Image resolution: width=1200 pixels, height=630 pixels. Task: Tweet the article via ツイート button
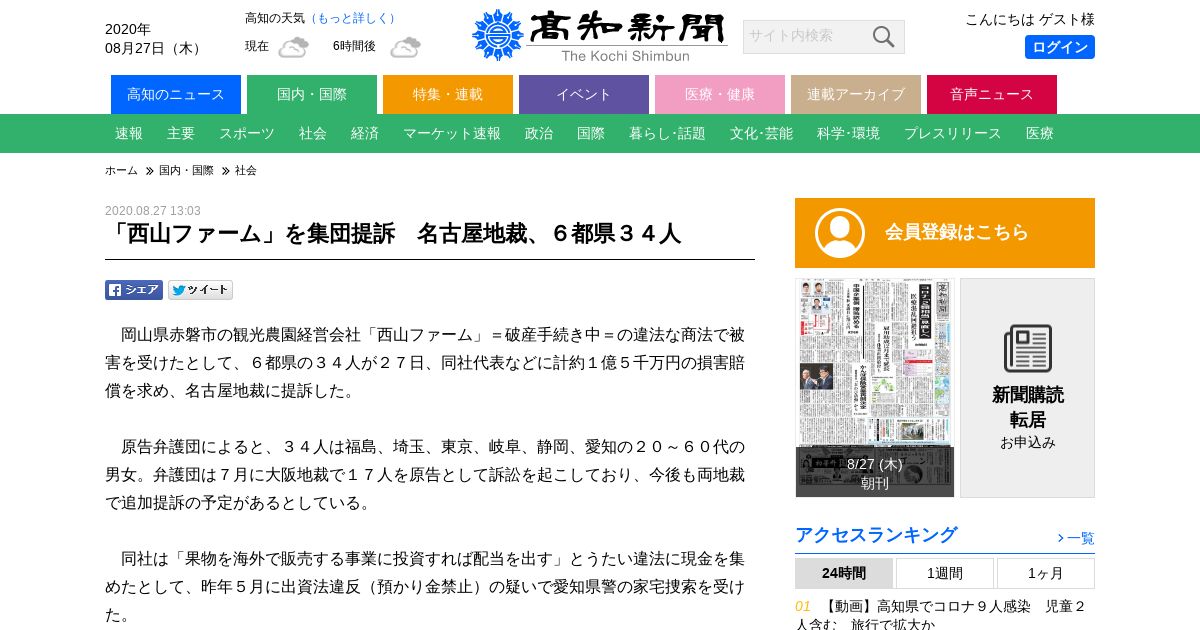click(x=200, y=290)
